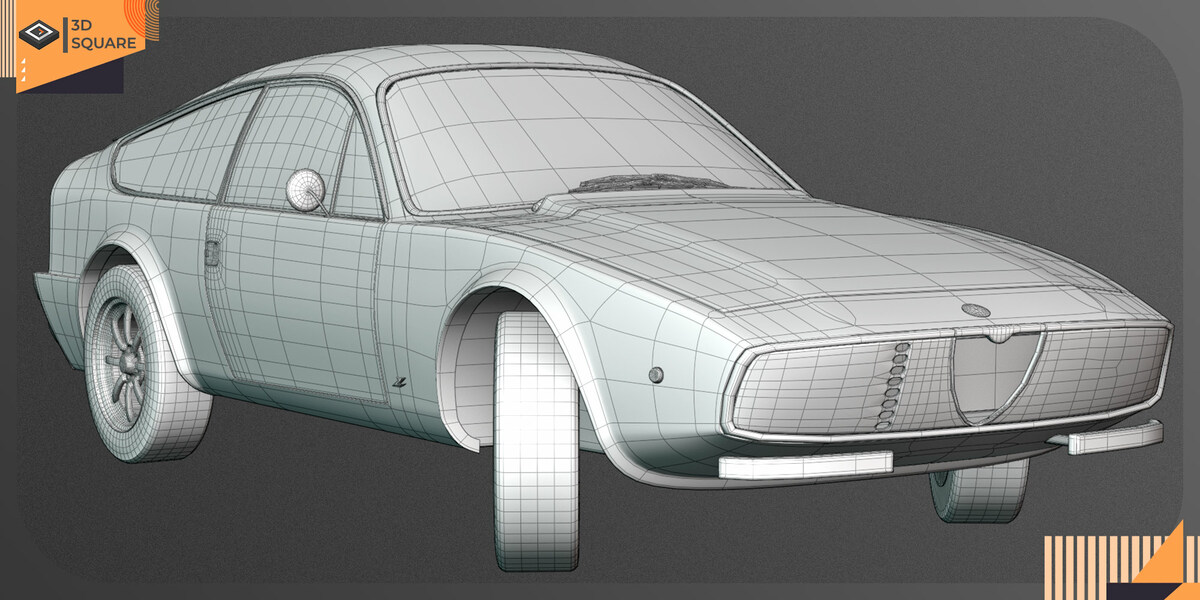The height and width of the screenshot is (600, 1200).
Task: Select the round side mirror on the car
Action: (305, 190)
